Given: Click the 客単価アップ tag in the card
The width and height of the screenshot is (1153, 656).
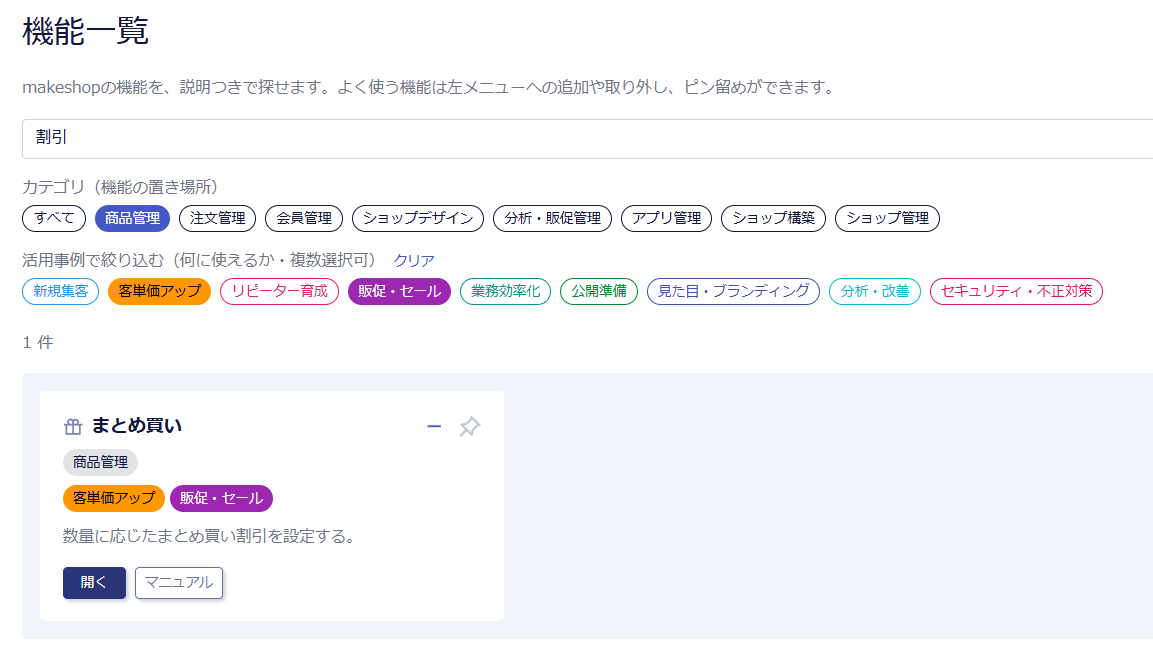Looking at the screenshot, I should (x=114, y=498).
